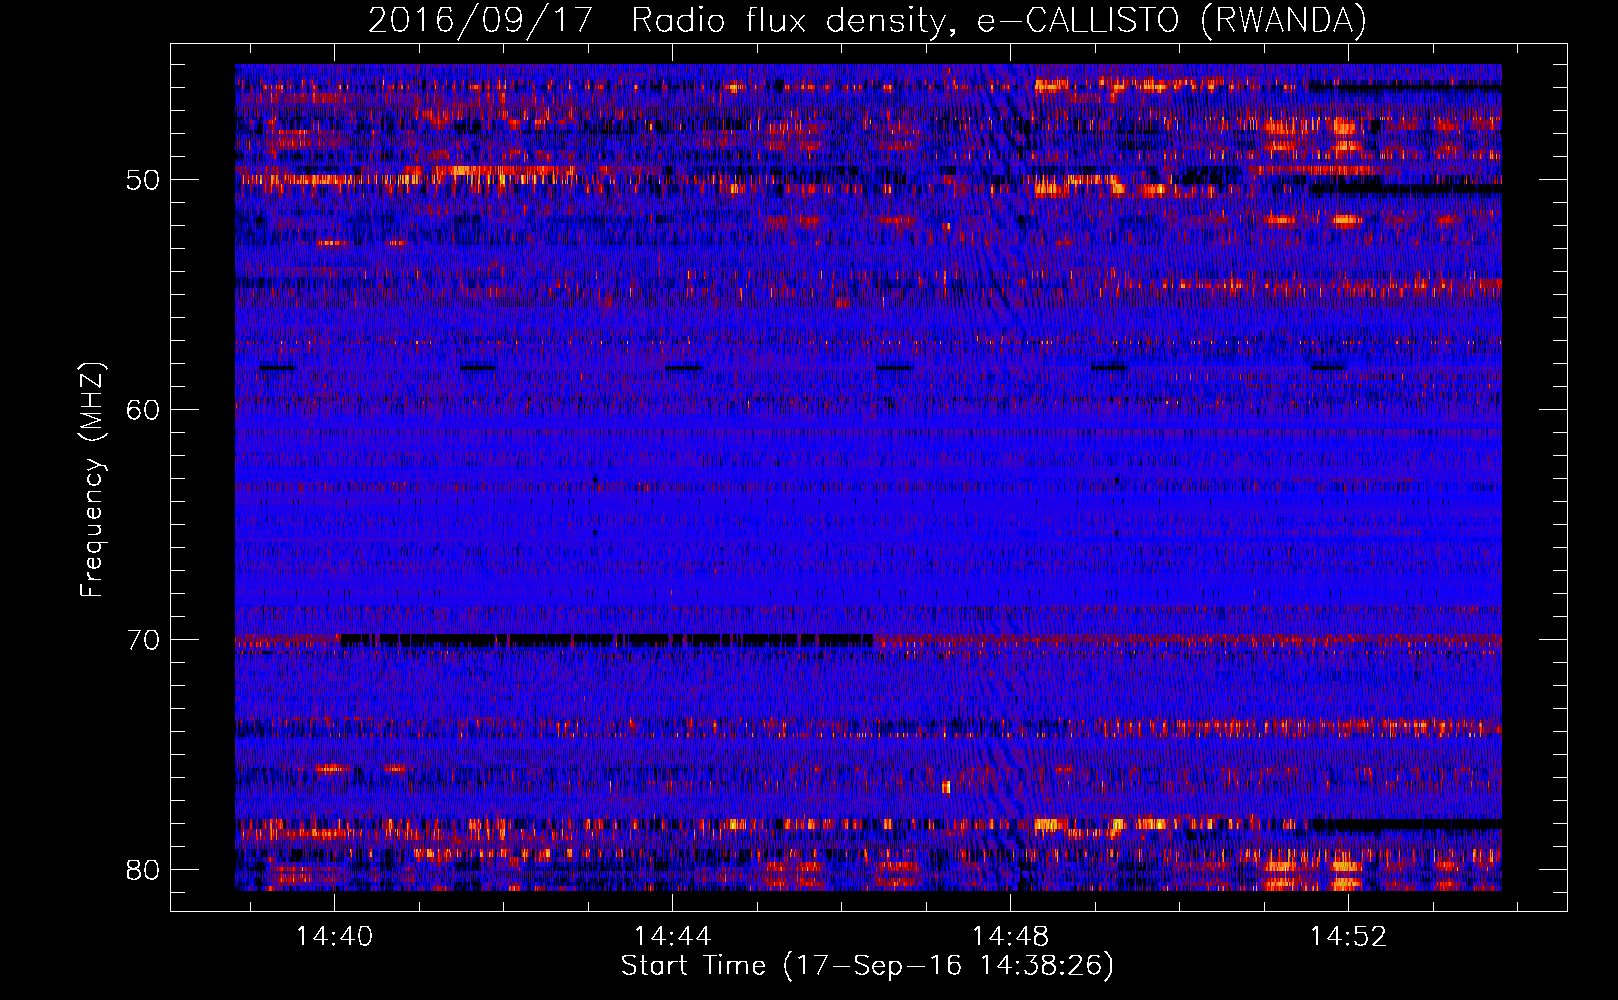Click the plot title "2016/09/17 Radio flux density, e-CALLISTO (RWANDA)"

[867, 21]
